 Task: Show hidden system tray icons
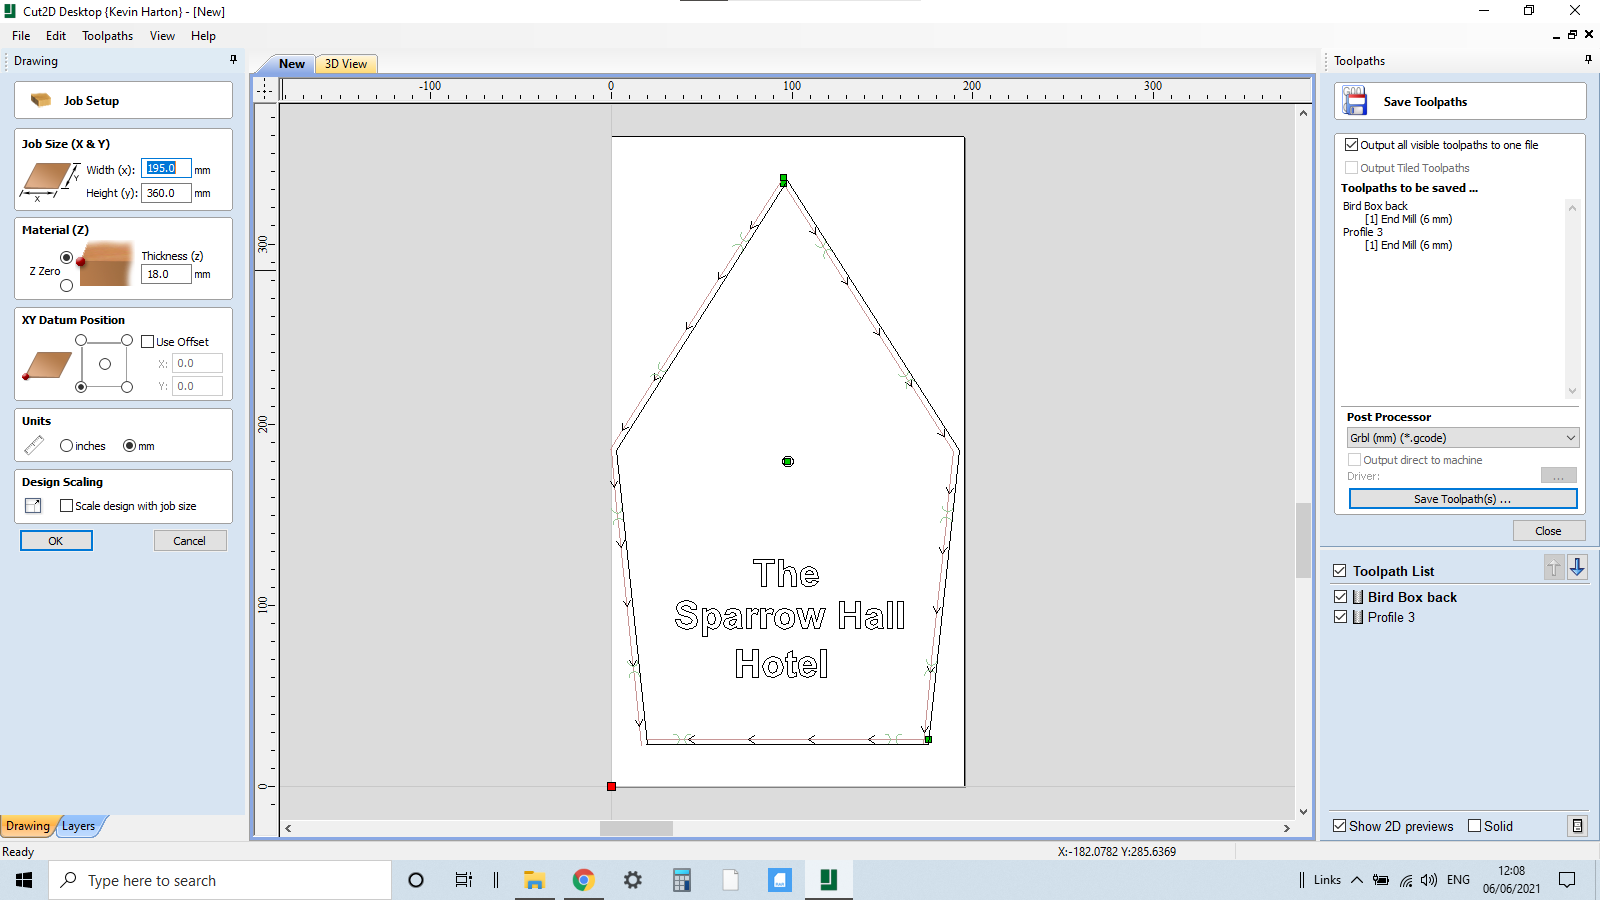click(x=1357, y=880)
